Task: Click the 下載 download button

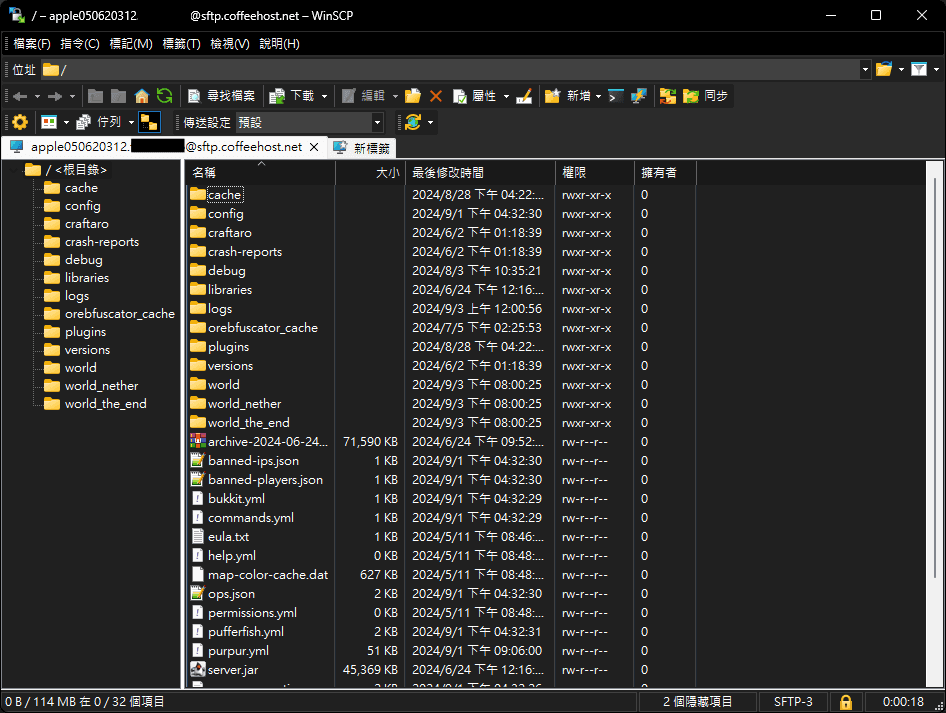Action: point(293,96)
